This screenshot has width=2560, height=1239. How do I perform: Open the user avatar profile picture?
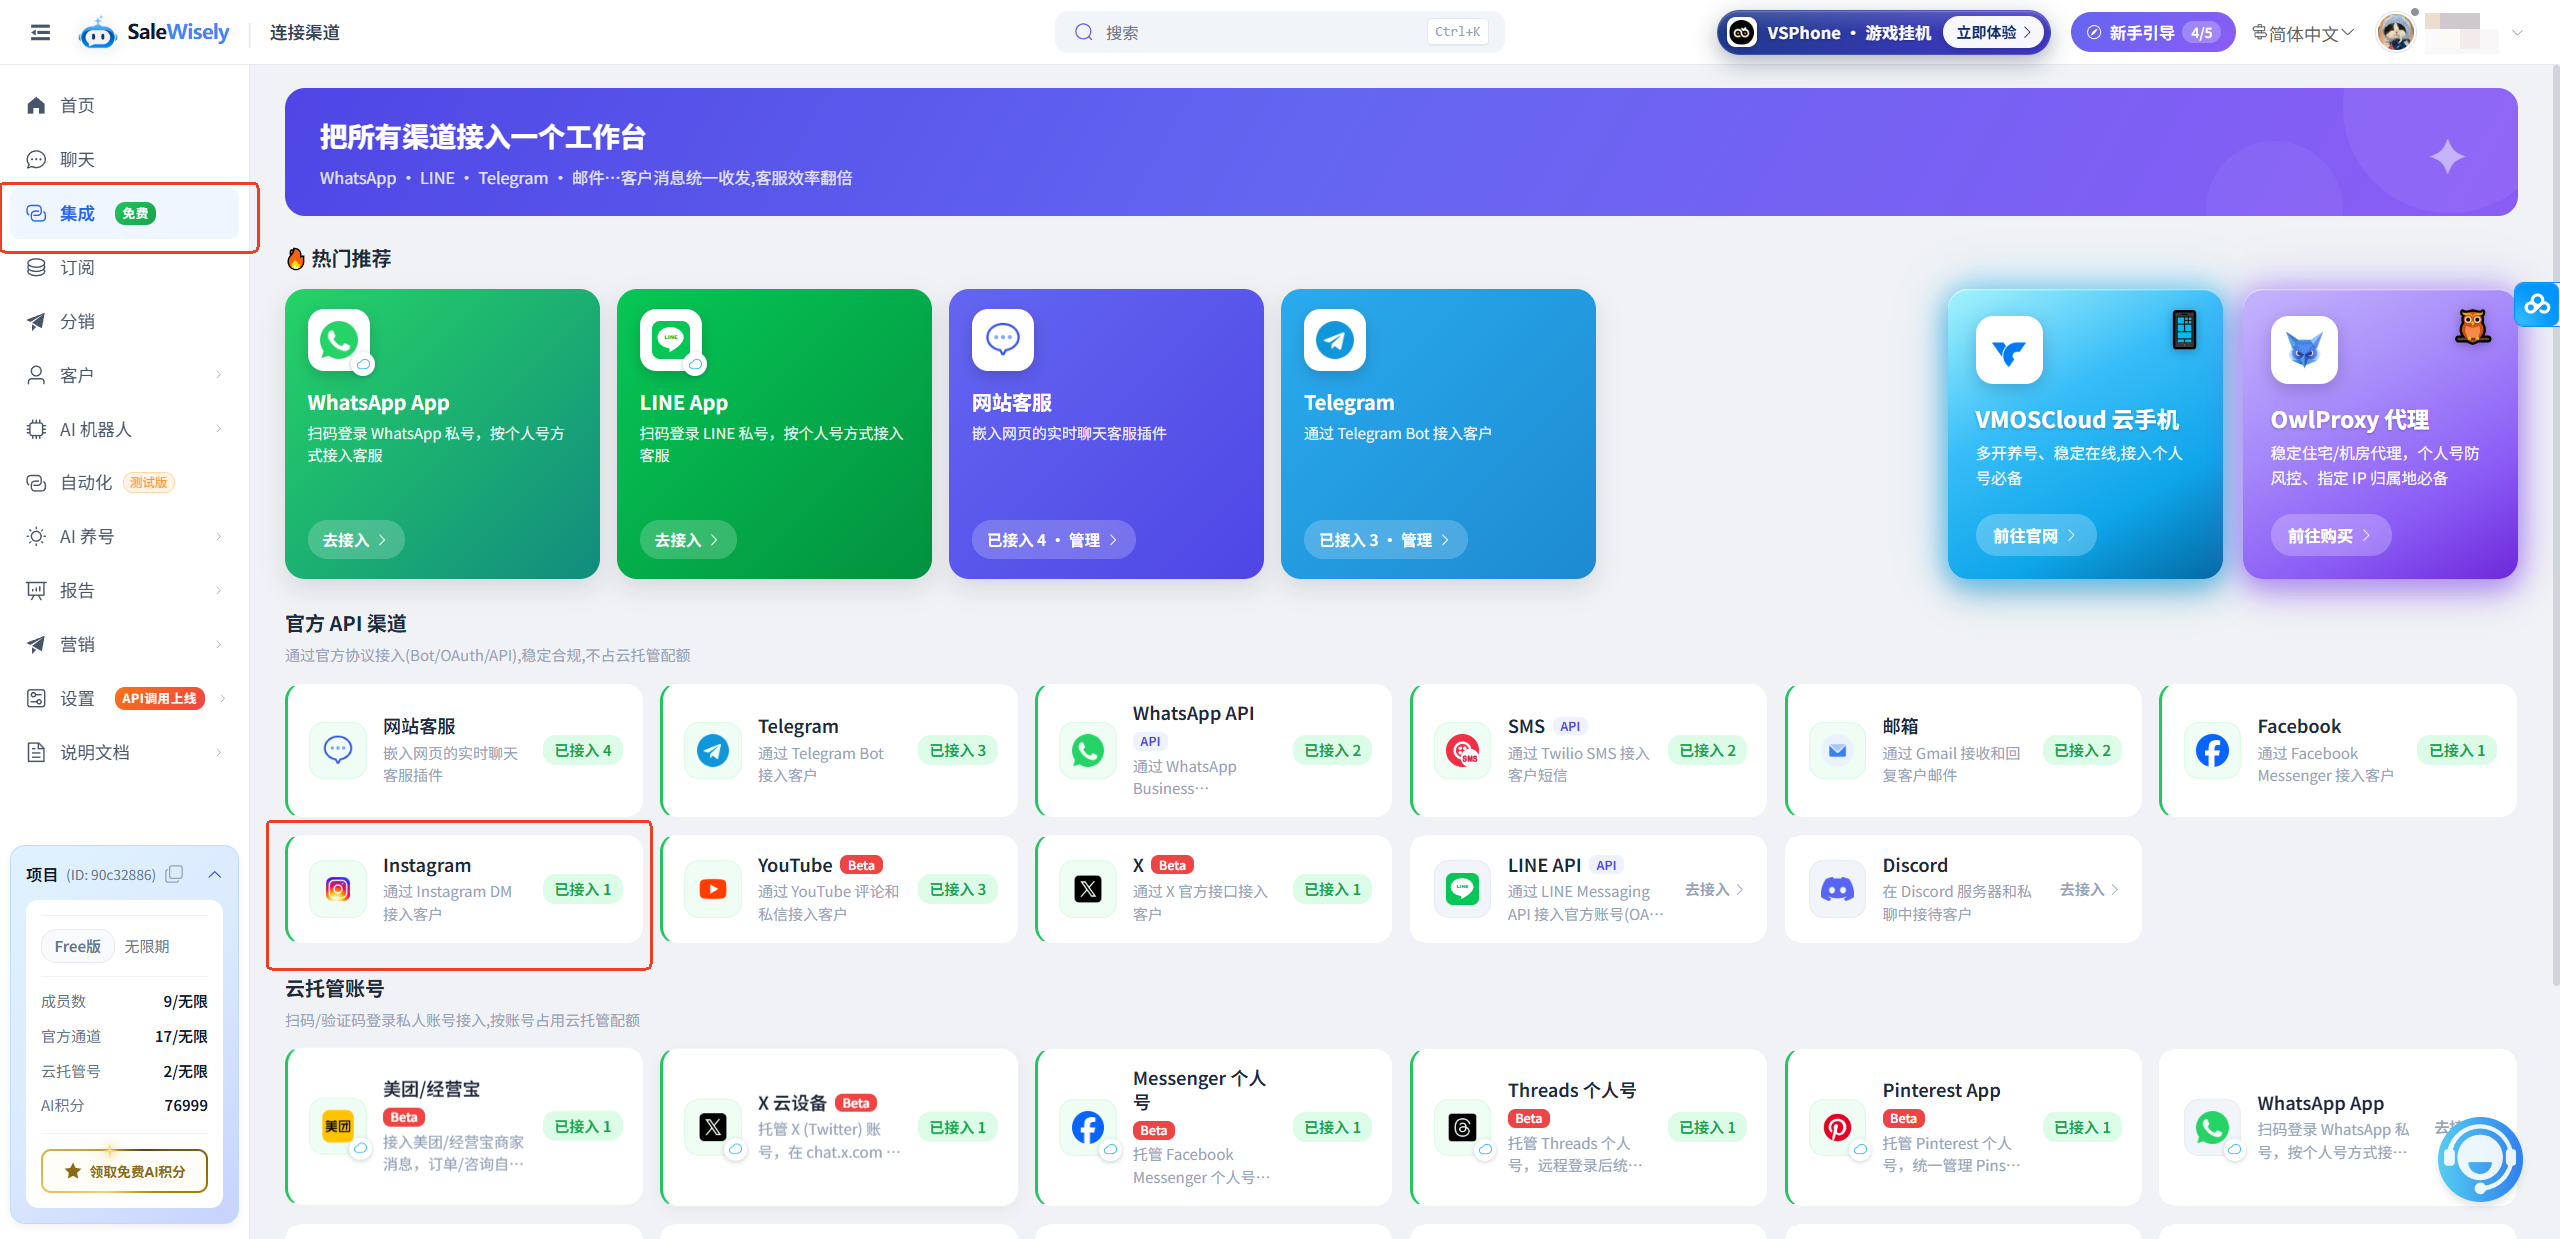tap(2396, 32)
